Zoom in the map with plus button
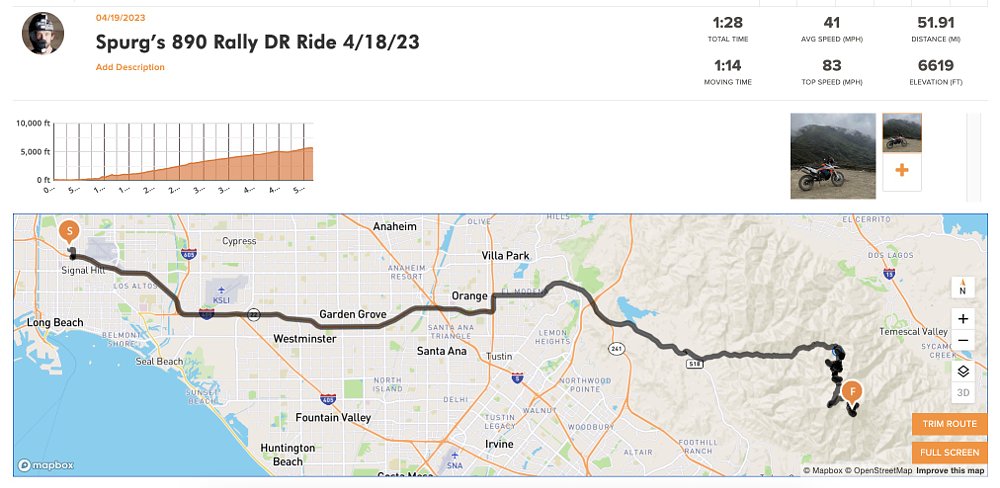The image size is (1000, 488). (962, 319)
